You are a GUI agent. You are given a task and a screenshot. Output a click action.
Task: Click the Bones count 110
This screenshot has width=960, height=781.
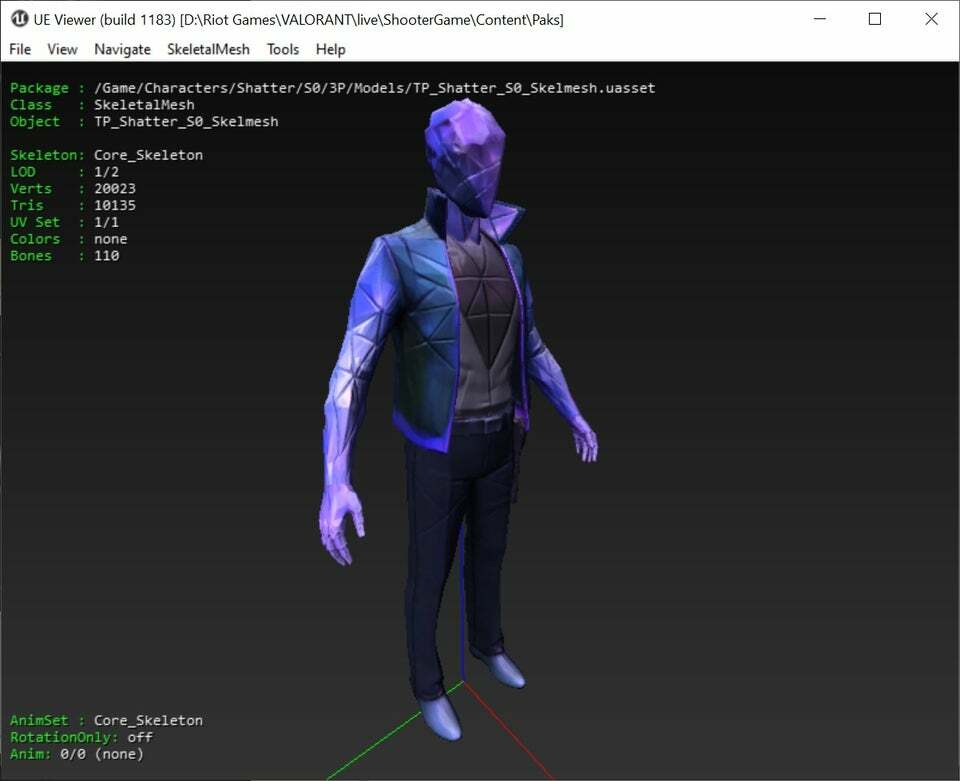pos(107,256)
